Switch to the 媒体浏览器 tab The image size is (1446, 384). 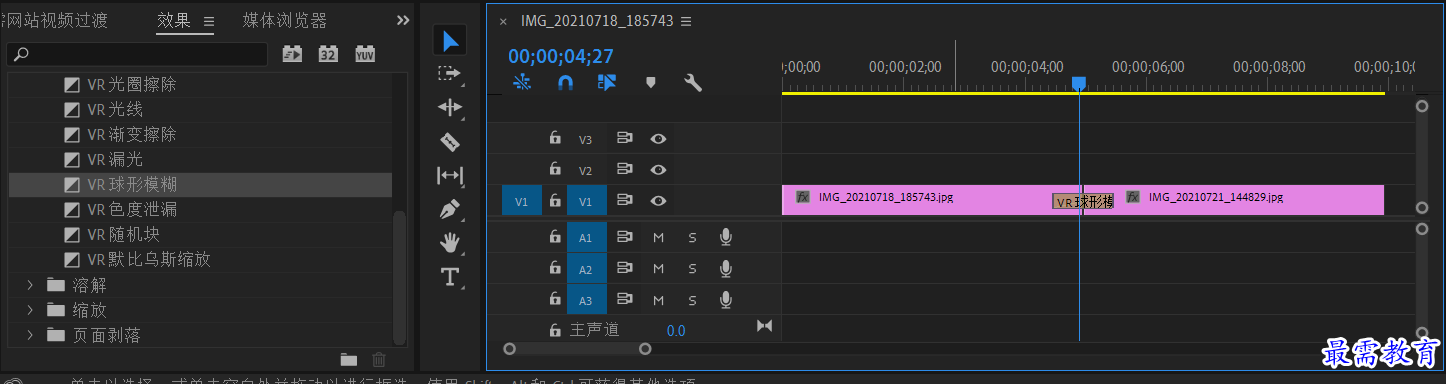(x=285, y=21)
